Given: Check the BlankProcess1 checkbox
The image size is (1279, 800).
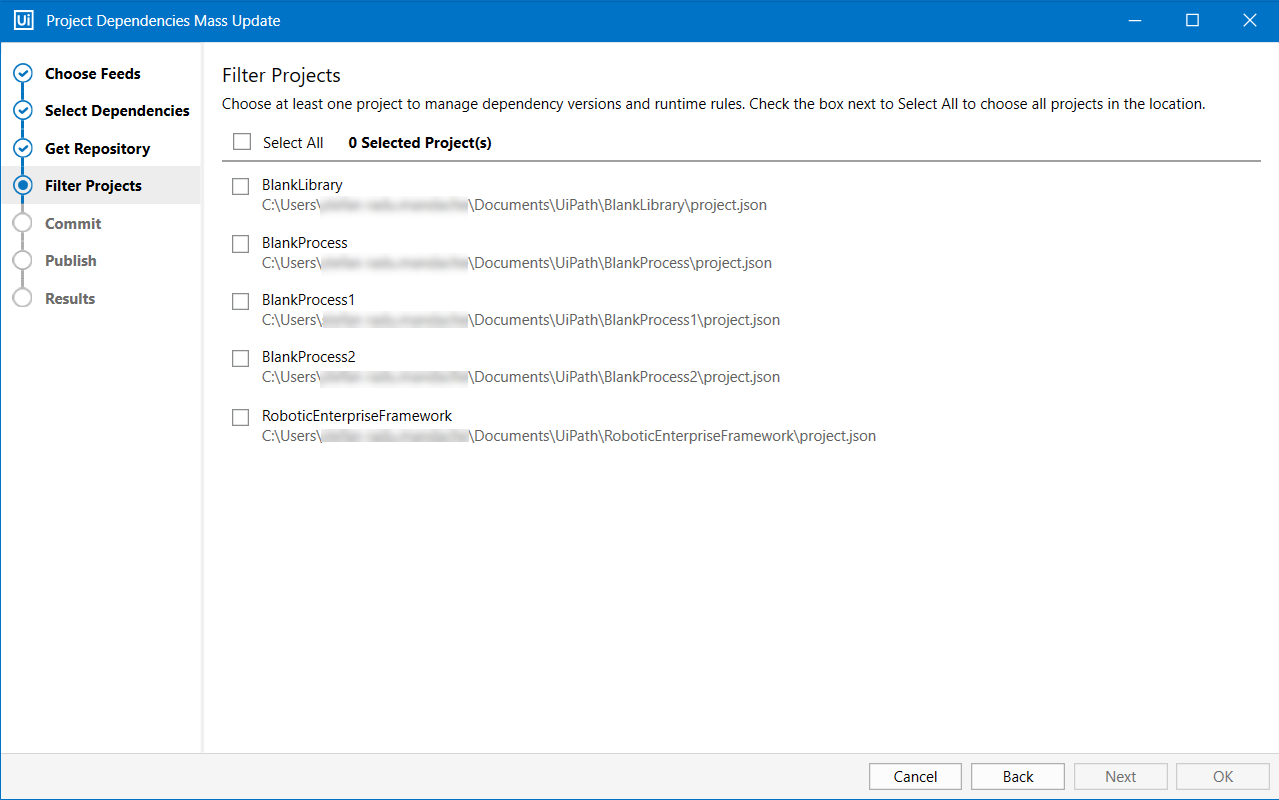Looking at the screenshot, I should click(240, 301).
